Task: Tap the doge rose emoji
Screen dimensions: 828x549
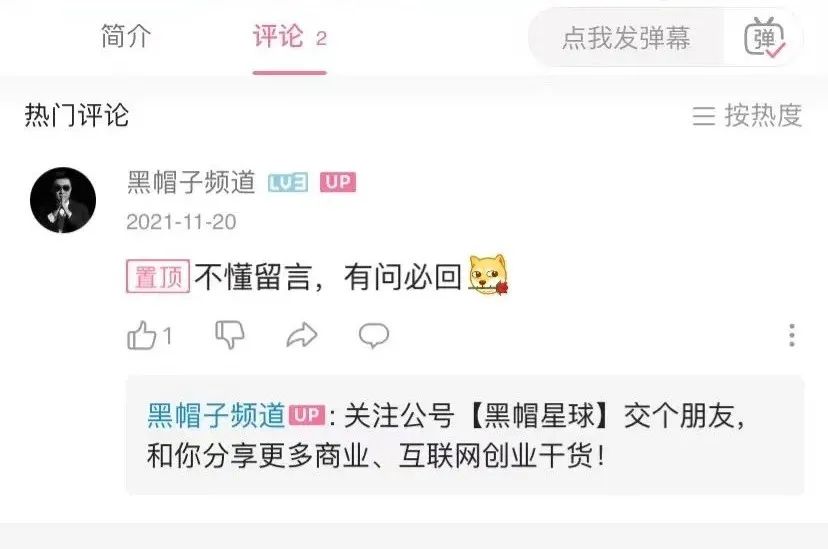Action: [488, 274]
